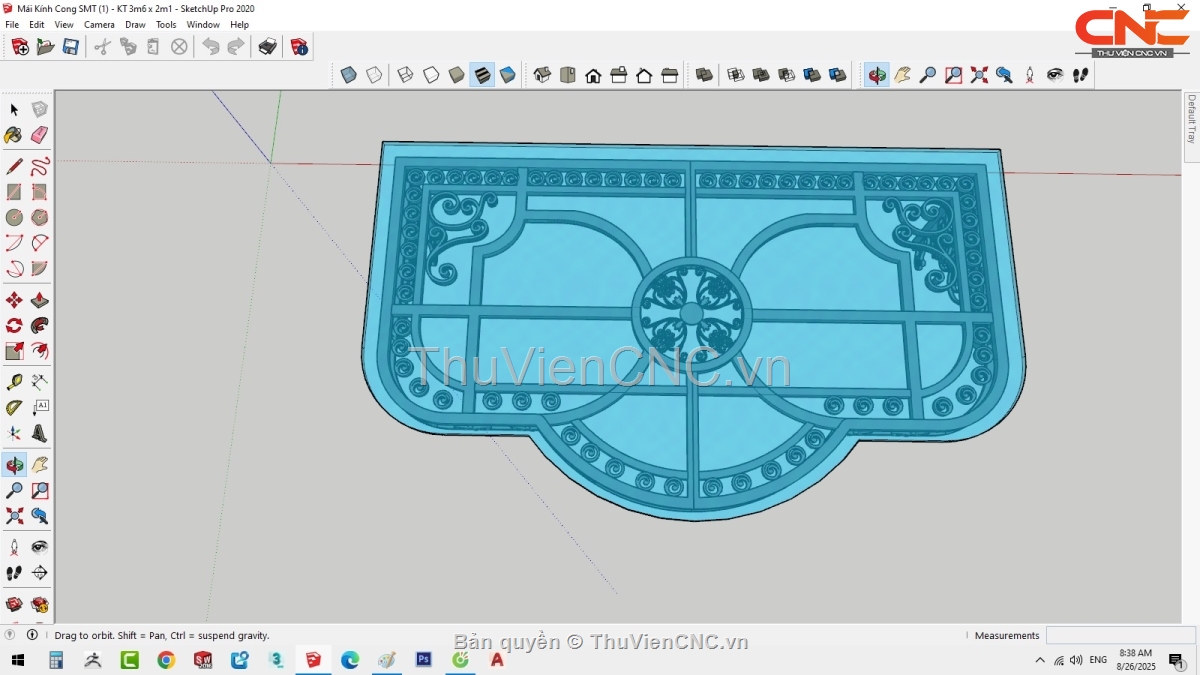Activate the Push/Pull tool
Screen dimensions: 1200x675
[39, 300]
